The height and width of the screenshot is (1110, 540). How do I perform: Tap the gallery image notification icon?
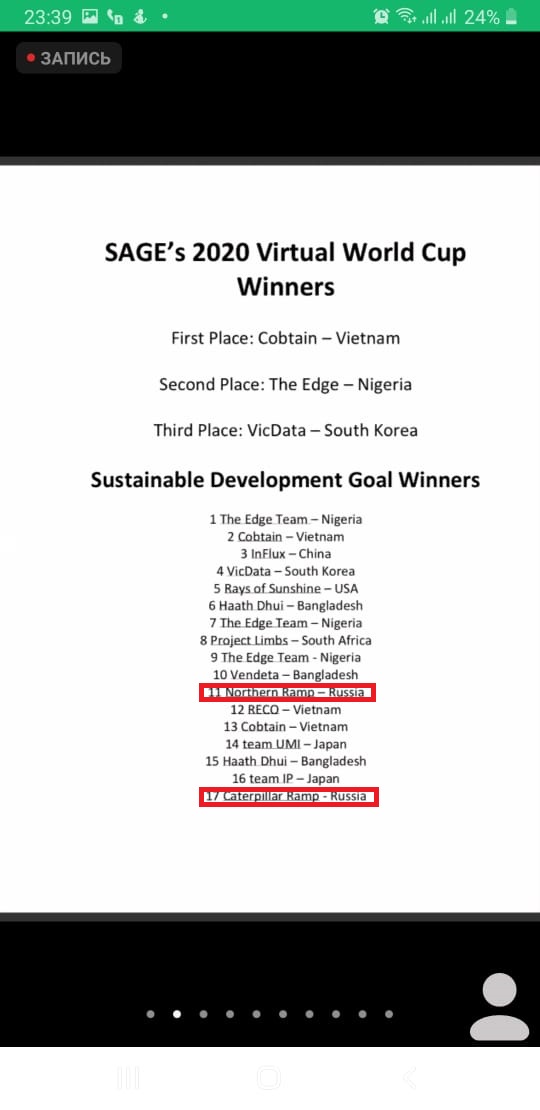[90, 17]
